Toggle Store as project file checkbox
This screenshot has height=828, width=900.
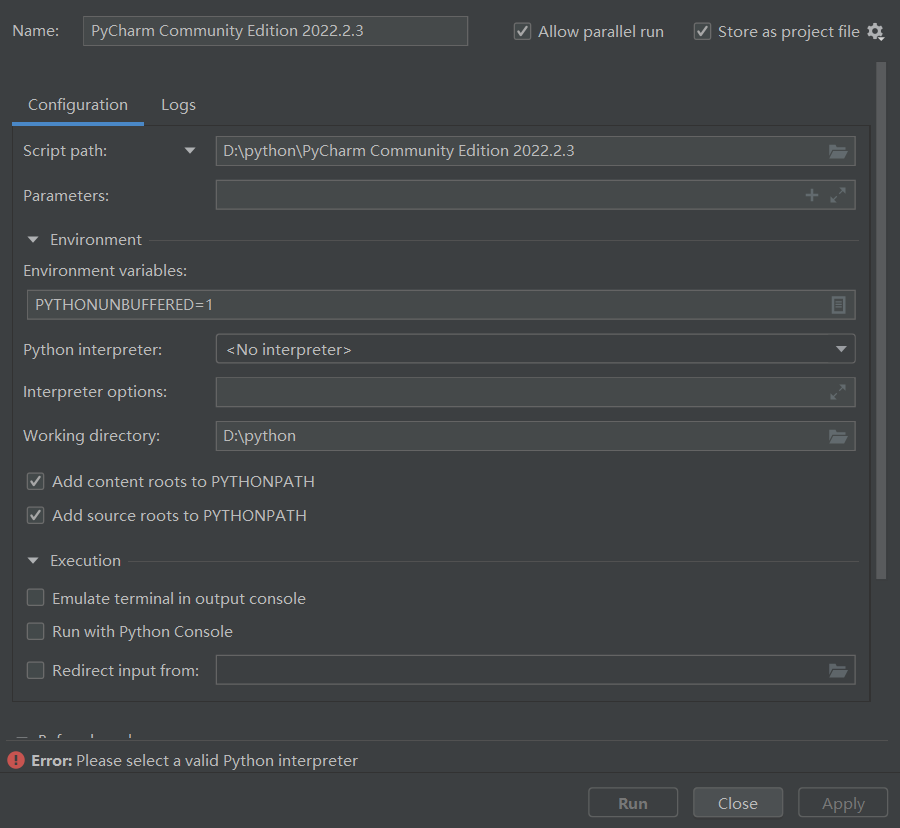point(703,31)
